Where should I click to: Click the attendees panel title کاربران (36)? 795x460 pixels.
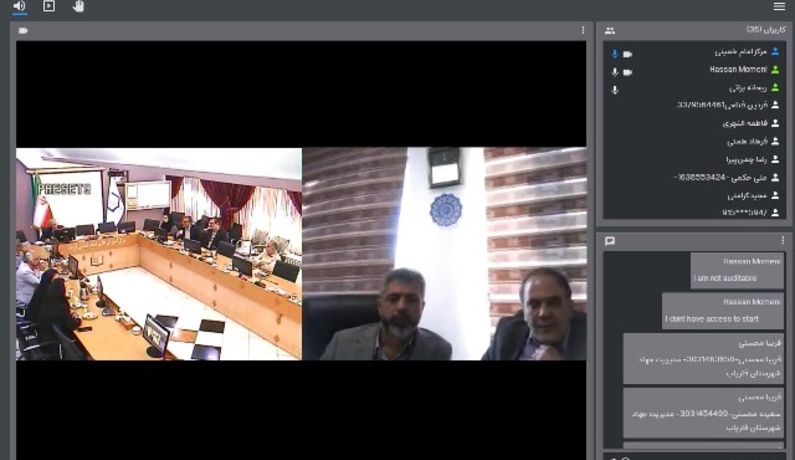coord(766,30)
